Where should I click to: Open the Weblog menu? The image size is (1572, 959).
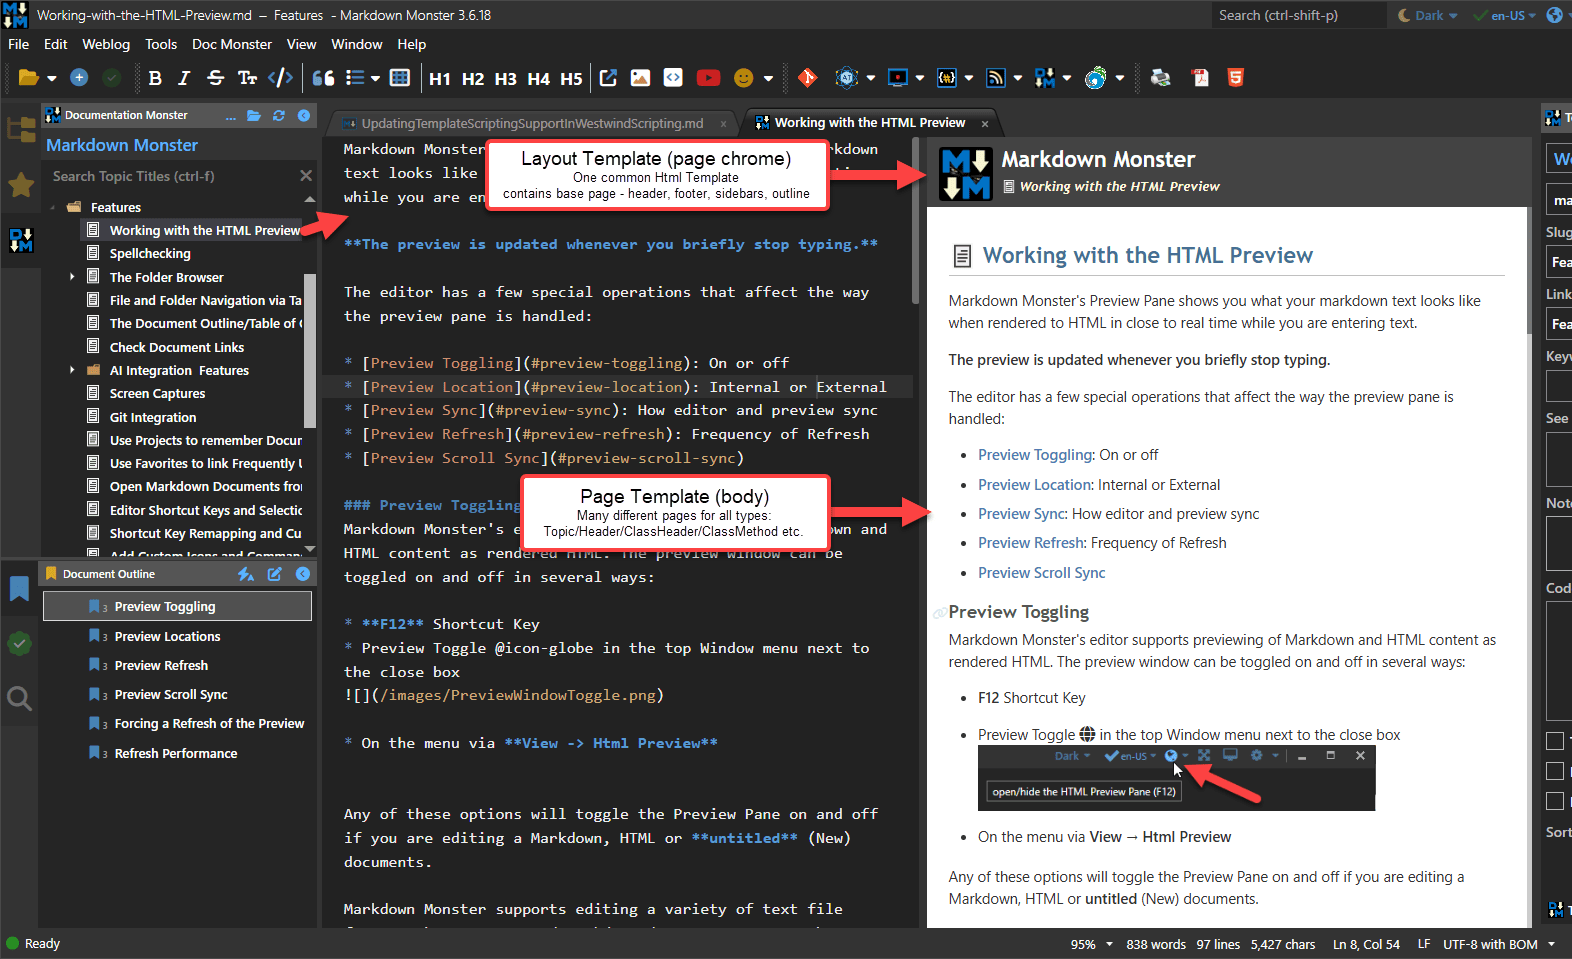[106, 44]
